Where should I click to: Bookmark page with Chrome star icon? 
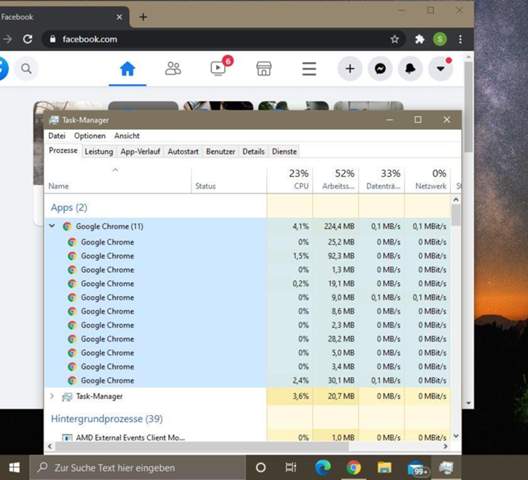click(x=395, y=39)
